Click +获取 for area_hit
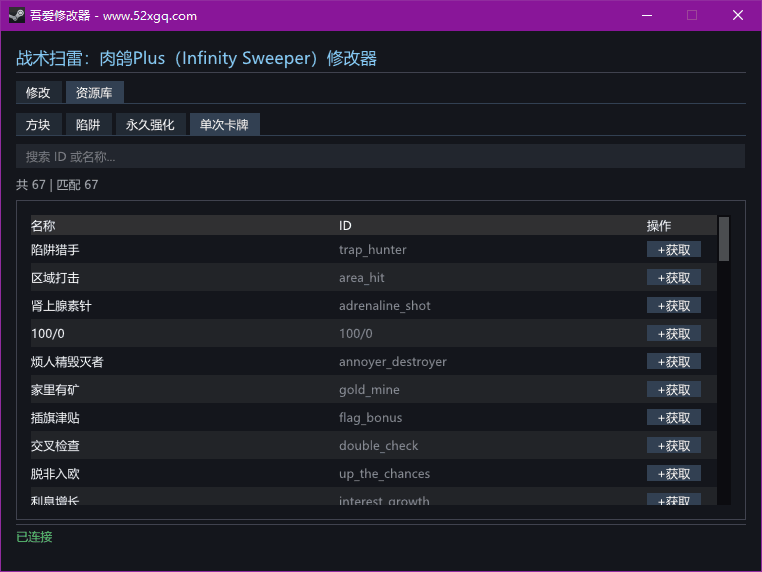762x572 pixels. coord(674,277)
